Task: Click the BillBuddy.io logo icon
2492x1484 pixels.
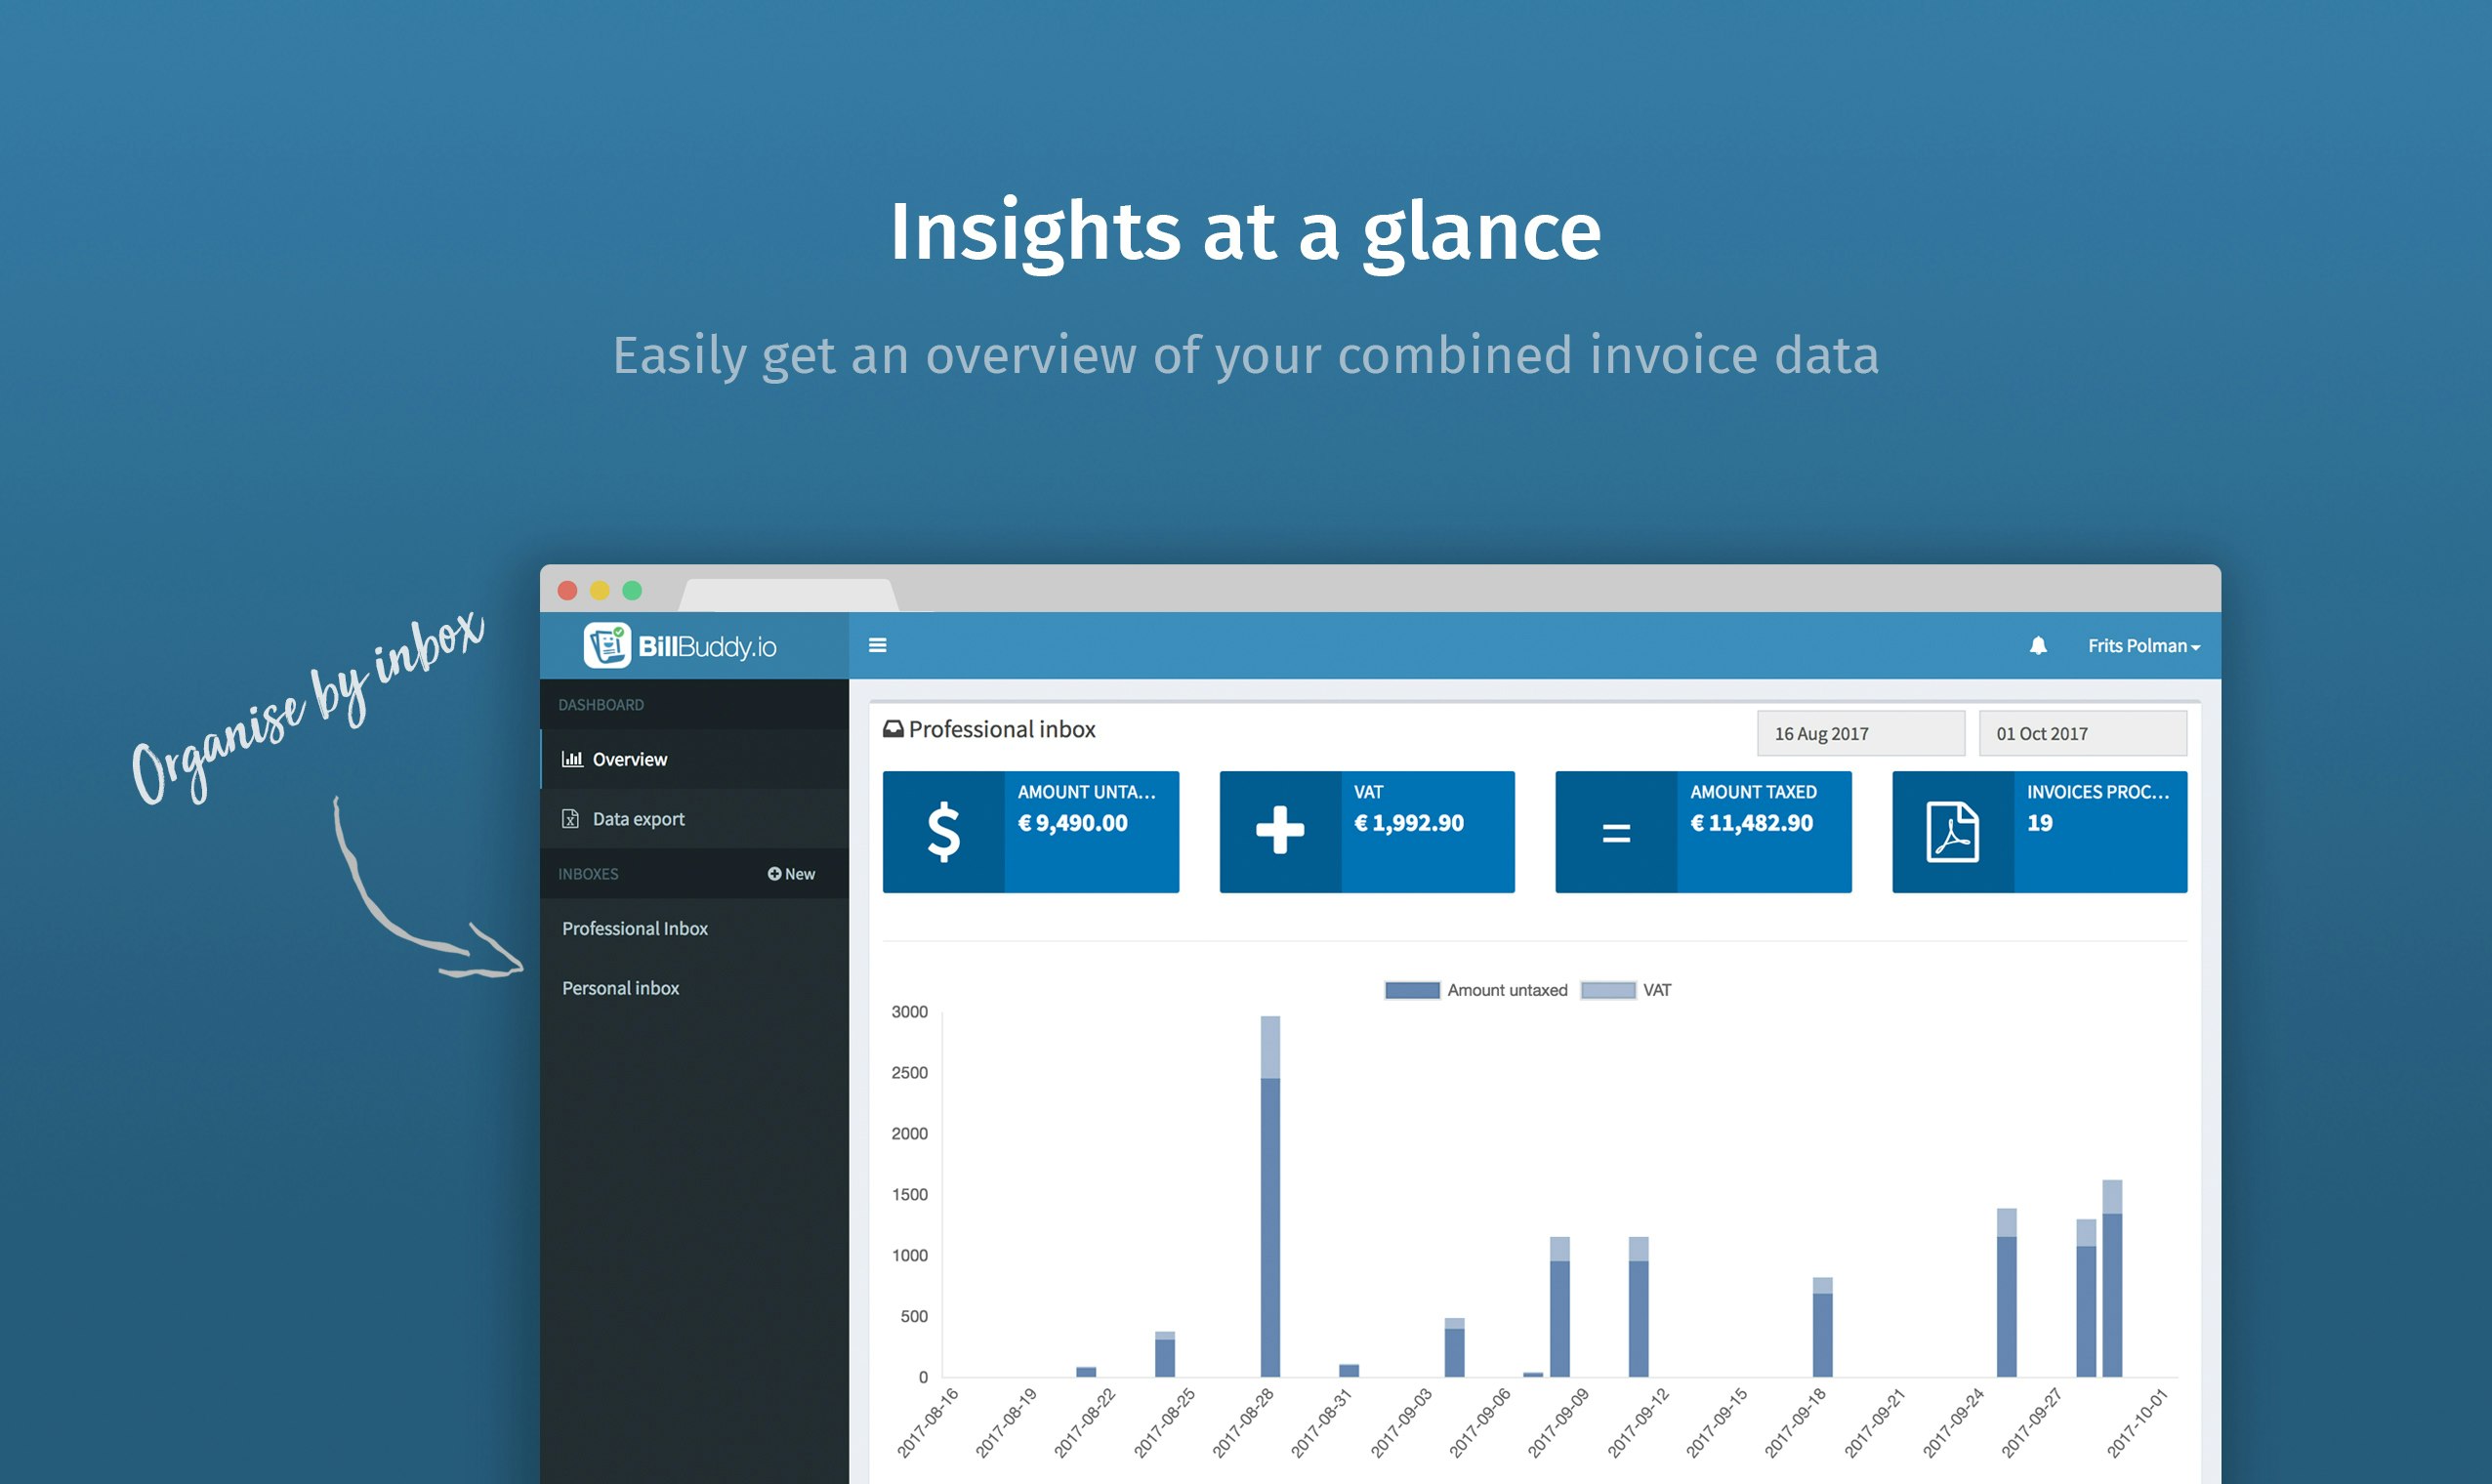Action: click(x=607, y=645)
